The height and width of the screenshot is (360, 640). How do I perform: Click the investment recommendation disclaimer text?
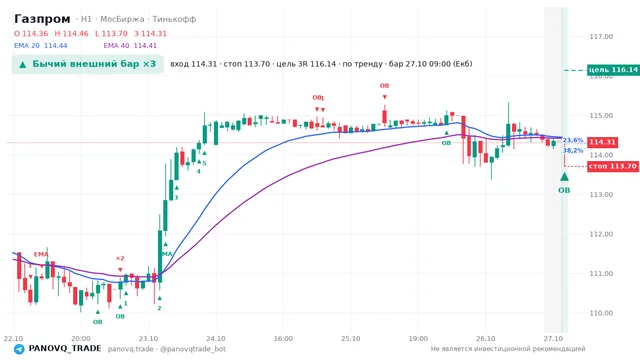coord(508,349)
